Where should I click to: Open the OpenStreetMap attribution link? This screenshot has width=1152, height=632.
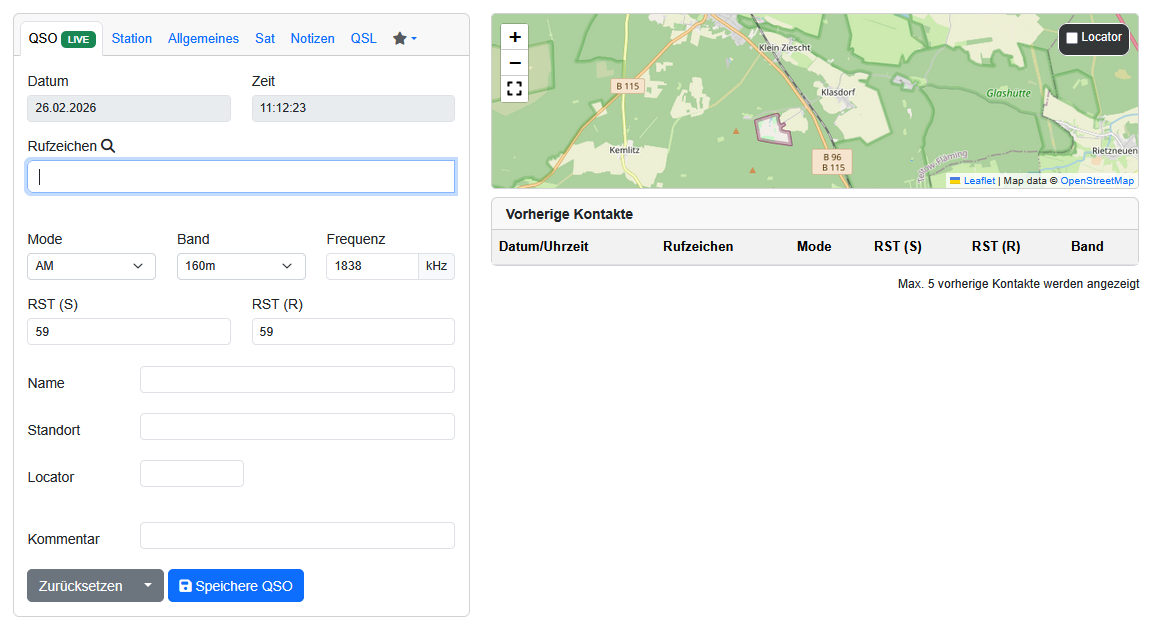pyautogui.click(x=1097, y=181)
